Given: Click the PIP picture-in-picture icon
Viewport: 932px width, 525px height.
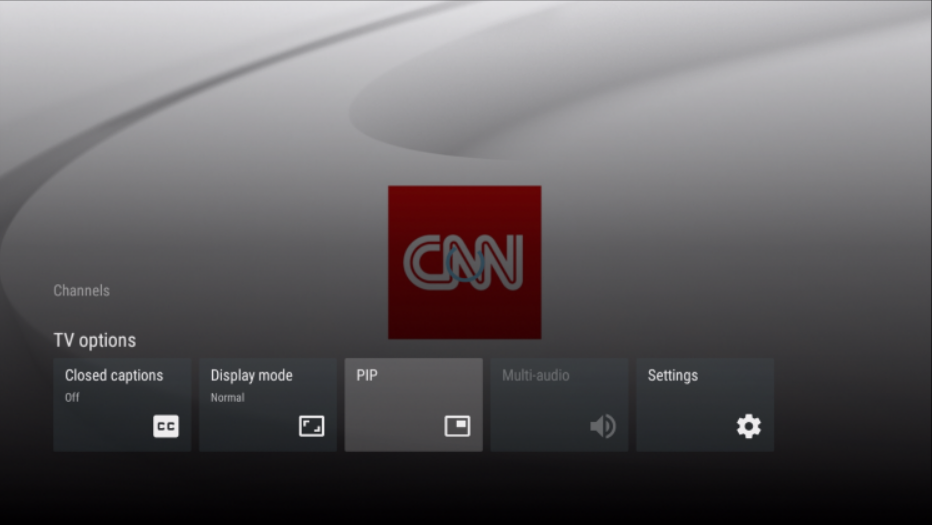Looking at the screenshot, I should coord(457,426).
